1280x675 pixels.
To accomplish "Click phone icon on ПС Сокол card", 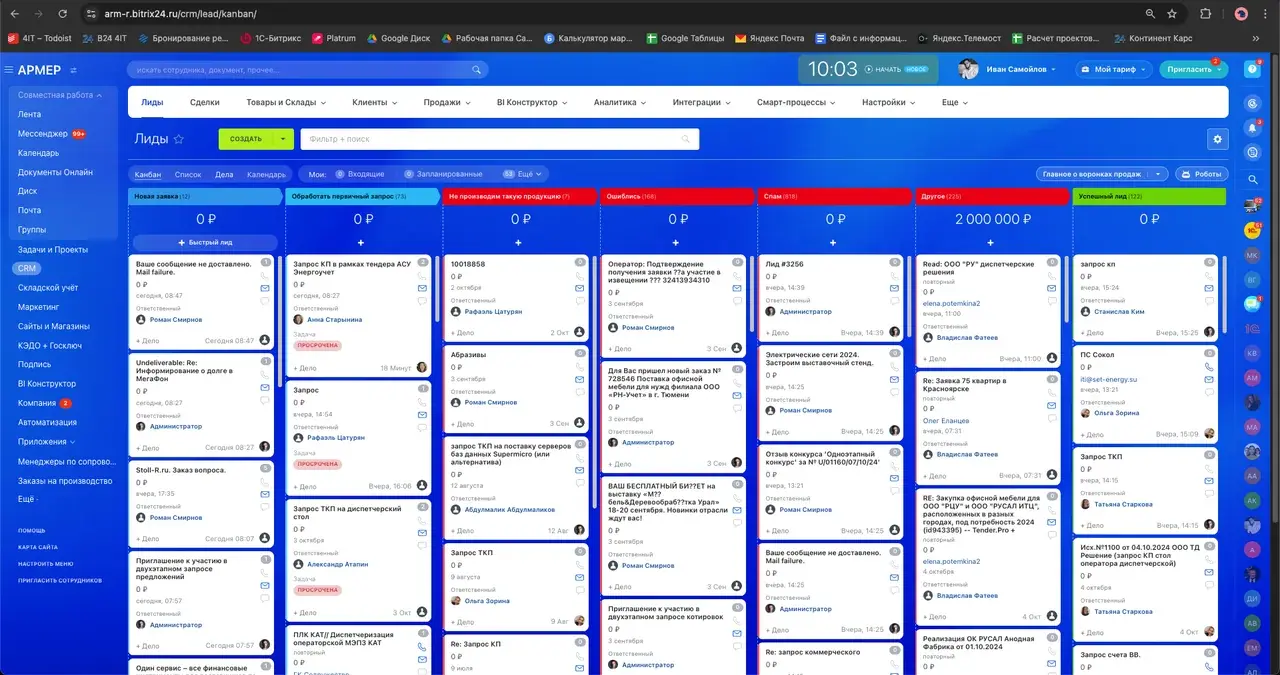I will (1208, 367).
